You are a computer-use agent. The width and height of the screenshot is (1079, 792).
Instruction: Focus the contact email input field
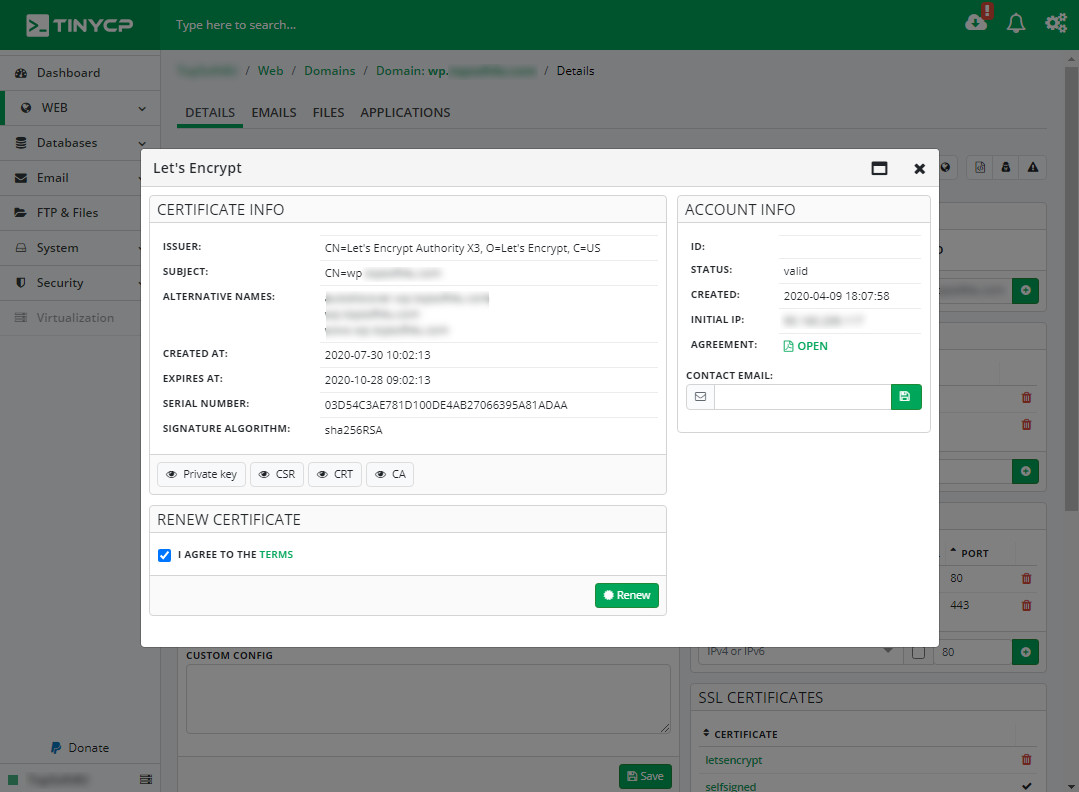pos(802,396)
